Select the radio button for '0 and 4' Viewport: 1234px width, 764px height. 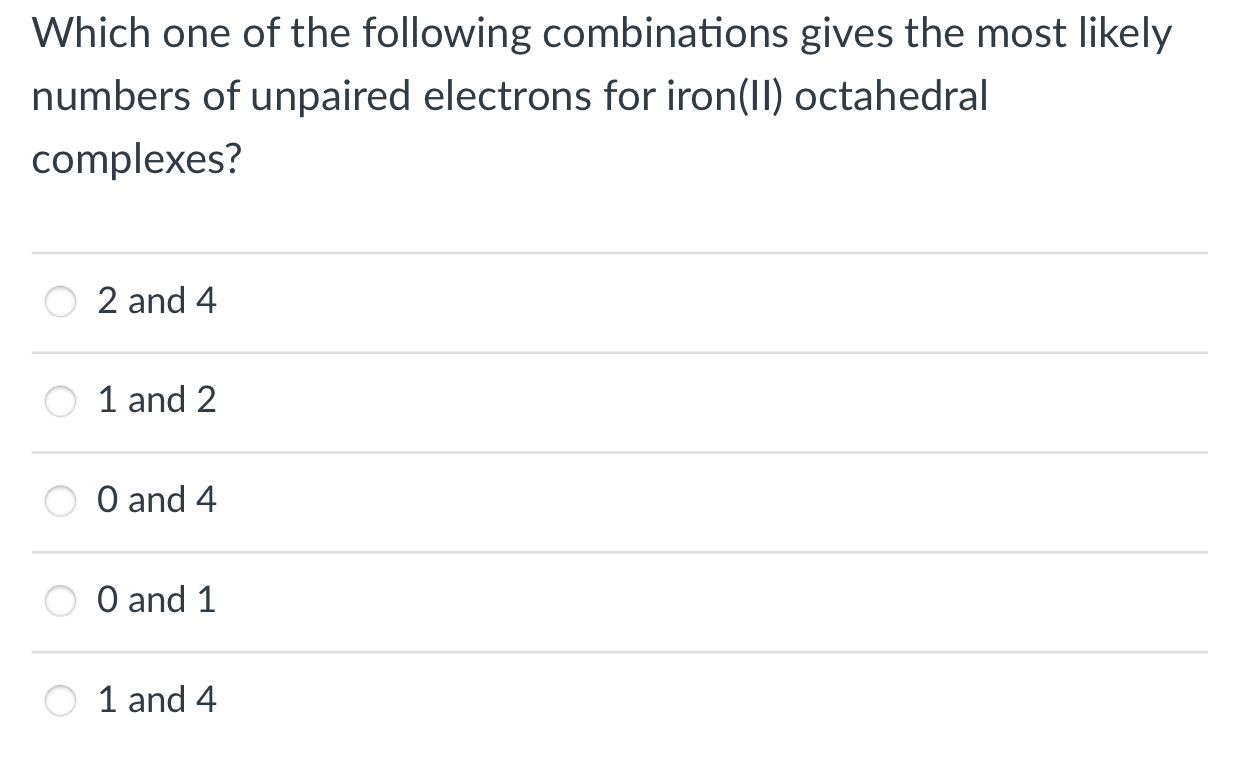[x=60, y=501]
